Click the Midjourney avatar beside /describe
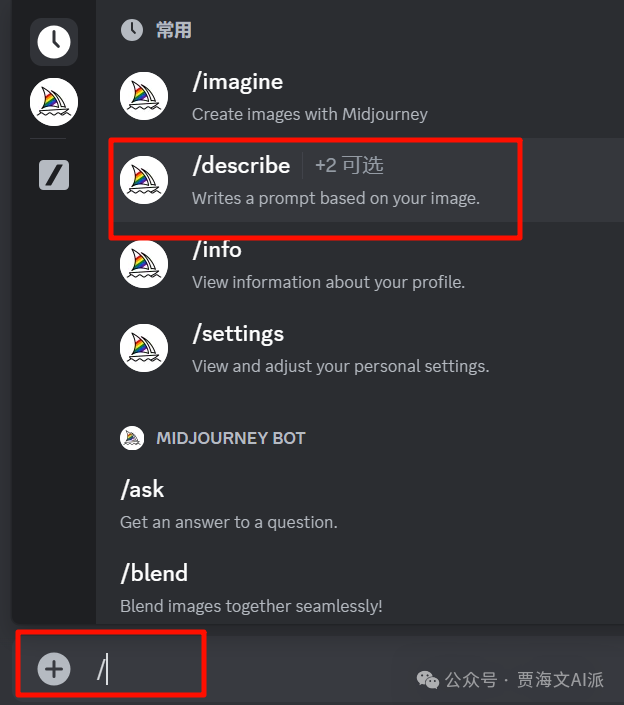624x705 pixels. pyautogui.click(x=144, y=180)
